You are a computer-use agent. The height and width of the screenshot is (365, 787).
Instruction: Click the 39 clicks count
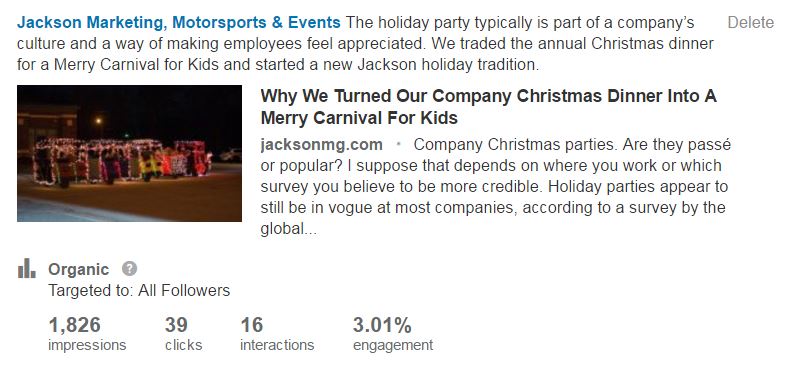pyautogui.click(x=176, y=325)
